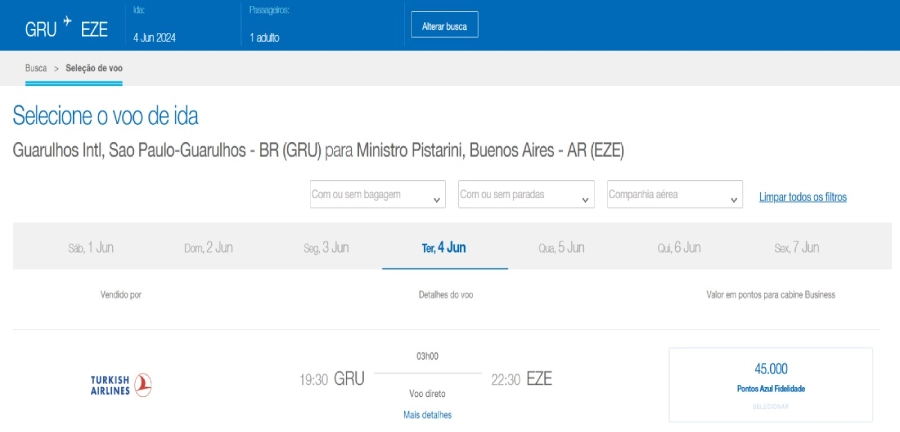Go to Qui, 6 Jun date tab
The width and height of the screenshot is (900, 432).
point(679,248)
